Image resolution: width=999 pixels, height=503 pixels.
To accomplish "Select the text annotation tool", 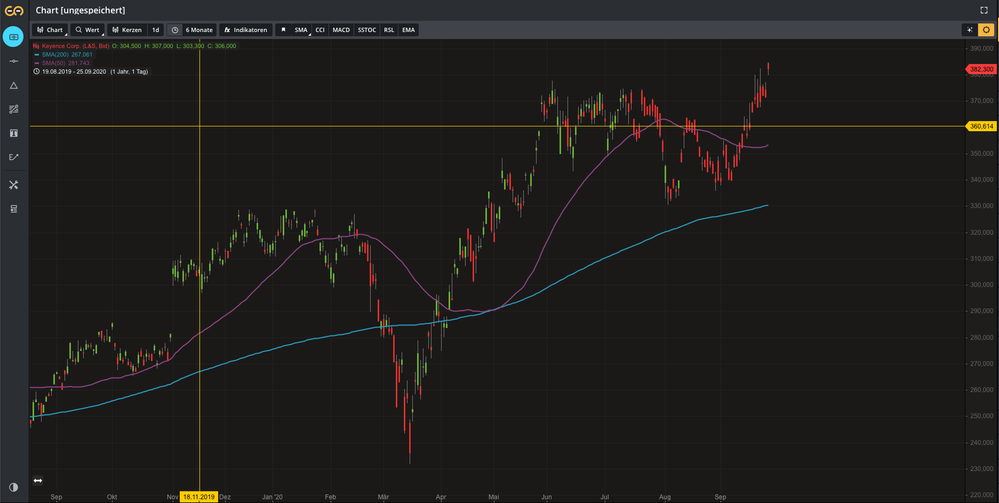I will tap(14, 133).
